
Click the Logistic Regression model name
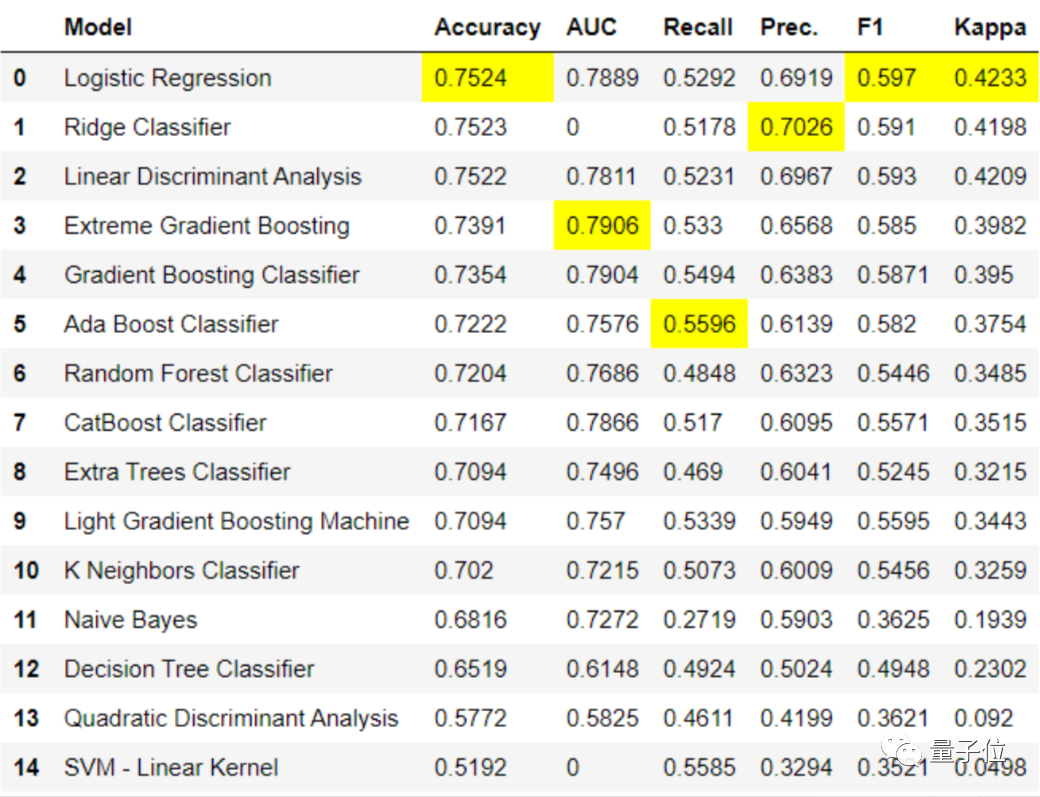(167, 78)
